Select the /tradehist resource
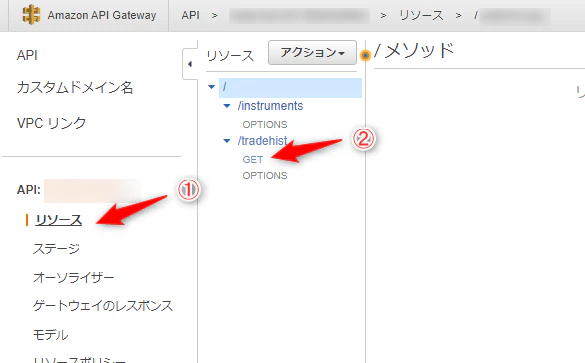This screenshot has width=585, height=363. 263,141
